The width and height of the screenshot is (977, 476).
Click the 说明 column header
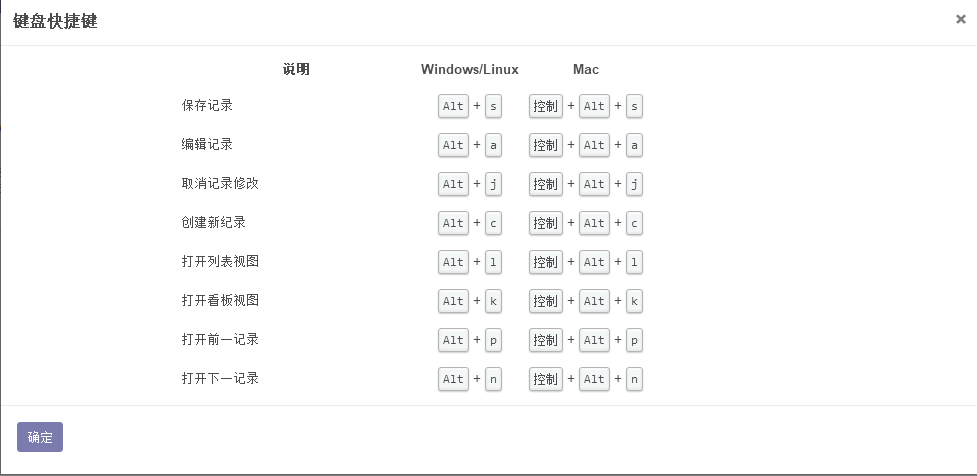[x=296, y=69]
